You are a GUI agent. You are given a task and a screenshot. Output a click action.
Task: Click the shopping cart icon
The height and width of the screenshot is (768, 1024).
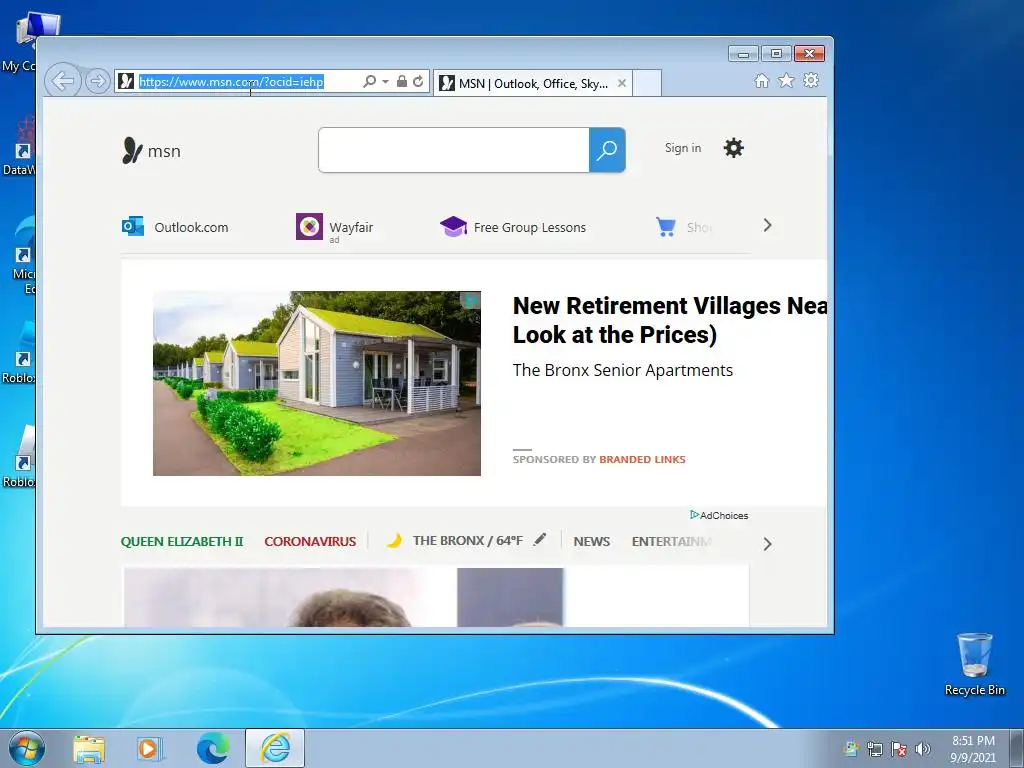665,227
